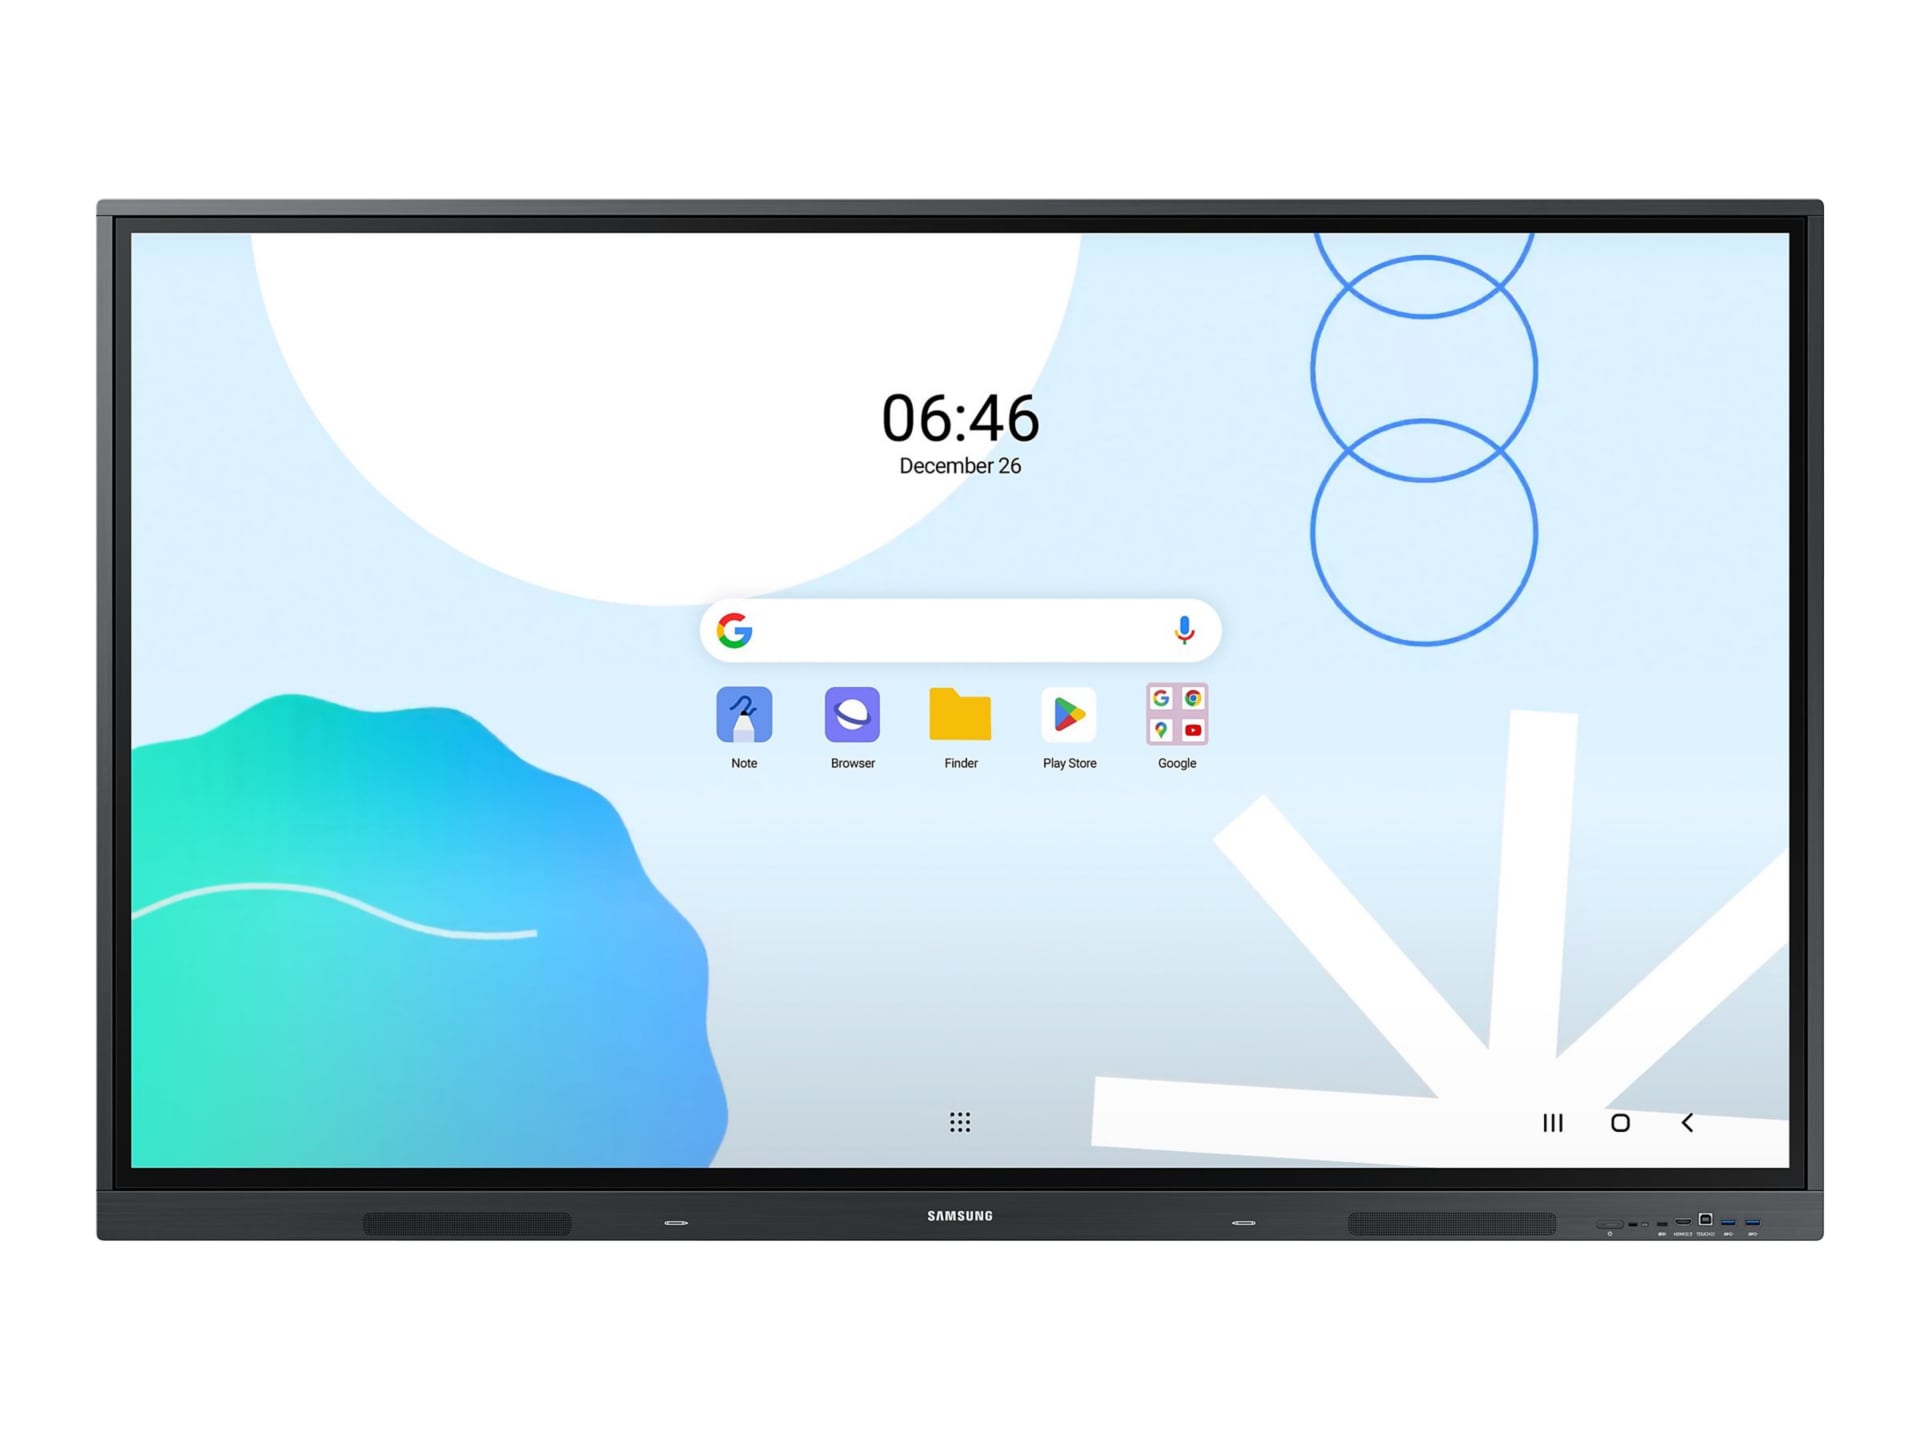Open the app drawer grid
Viewport: 1920px width, 1440px height.
[960, 1121]
